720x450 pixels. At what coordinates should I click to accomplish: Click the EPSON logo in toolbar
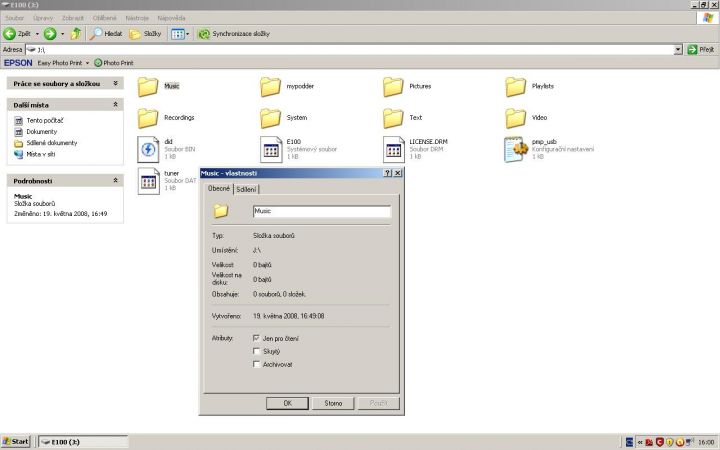pyautogui.click(x=18, y=63)
